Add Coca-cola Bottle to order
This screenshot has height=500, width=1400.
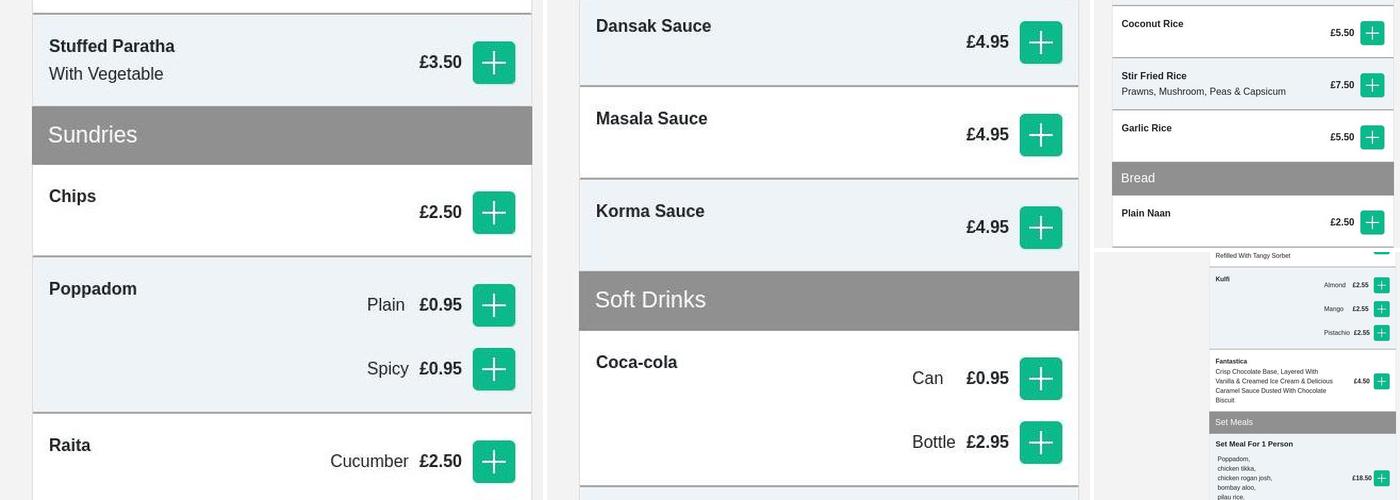(1040, 442)
